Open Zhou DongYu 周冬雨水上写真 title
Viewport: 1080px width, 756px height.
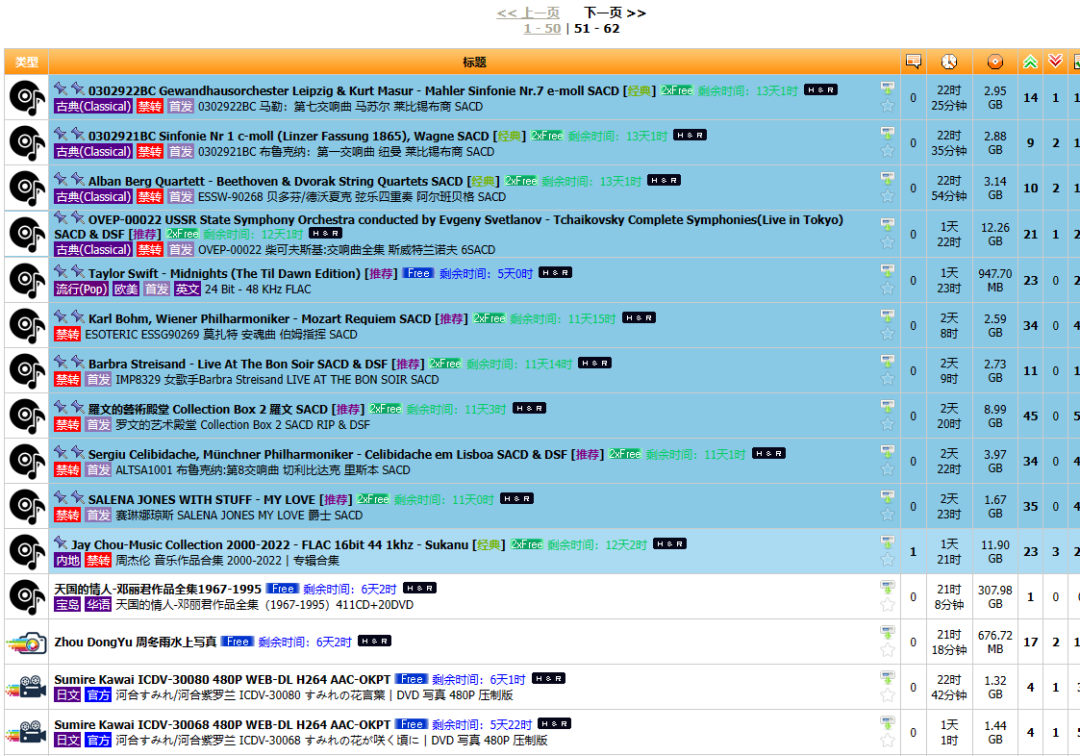coord(135,642)
